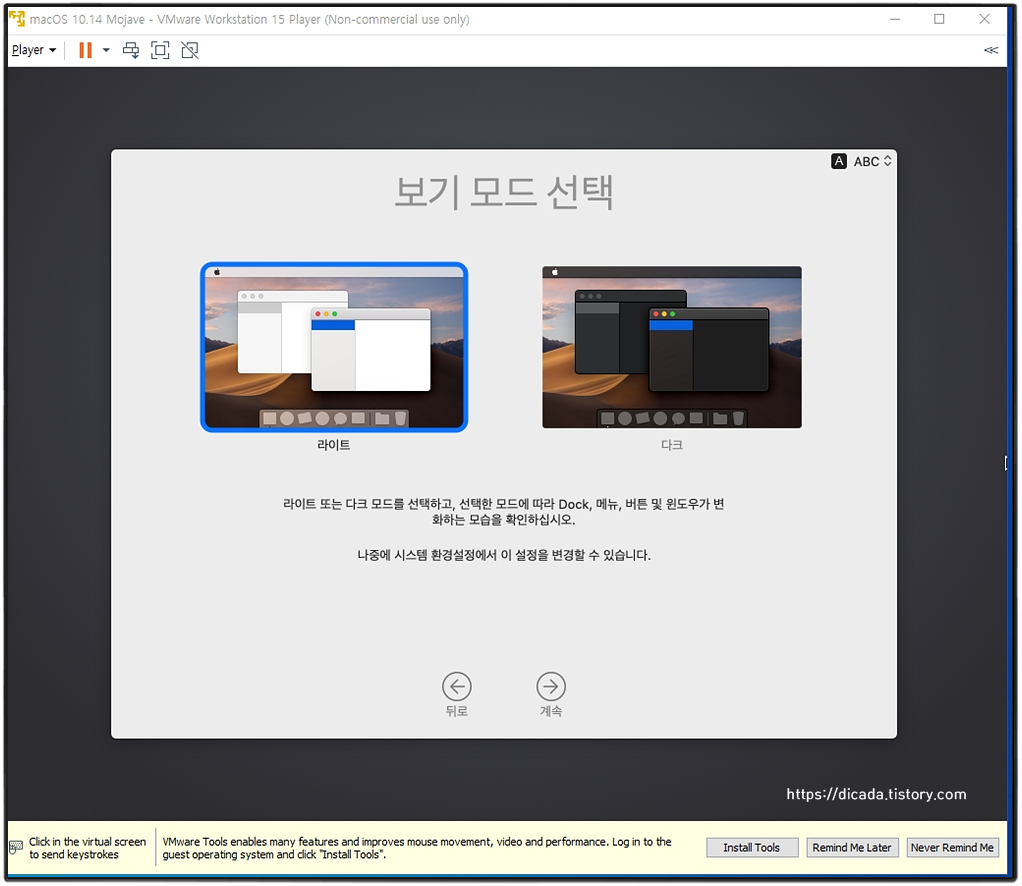The height and width of the screenshot is (886, 1022).
Task: Click the 다크 label text
Action: 672,445
